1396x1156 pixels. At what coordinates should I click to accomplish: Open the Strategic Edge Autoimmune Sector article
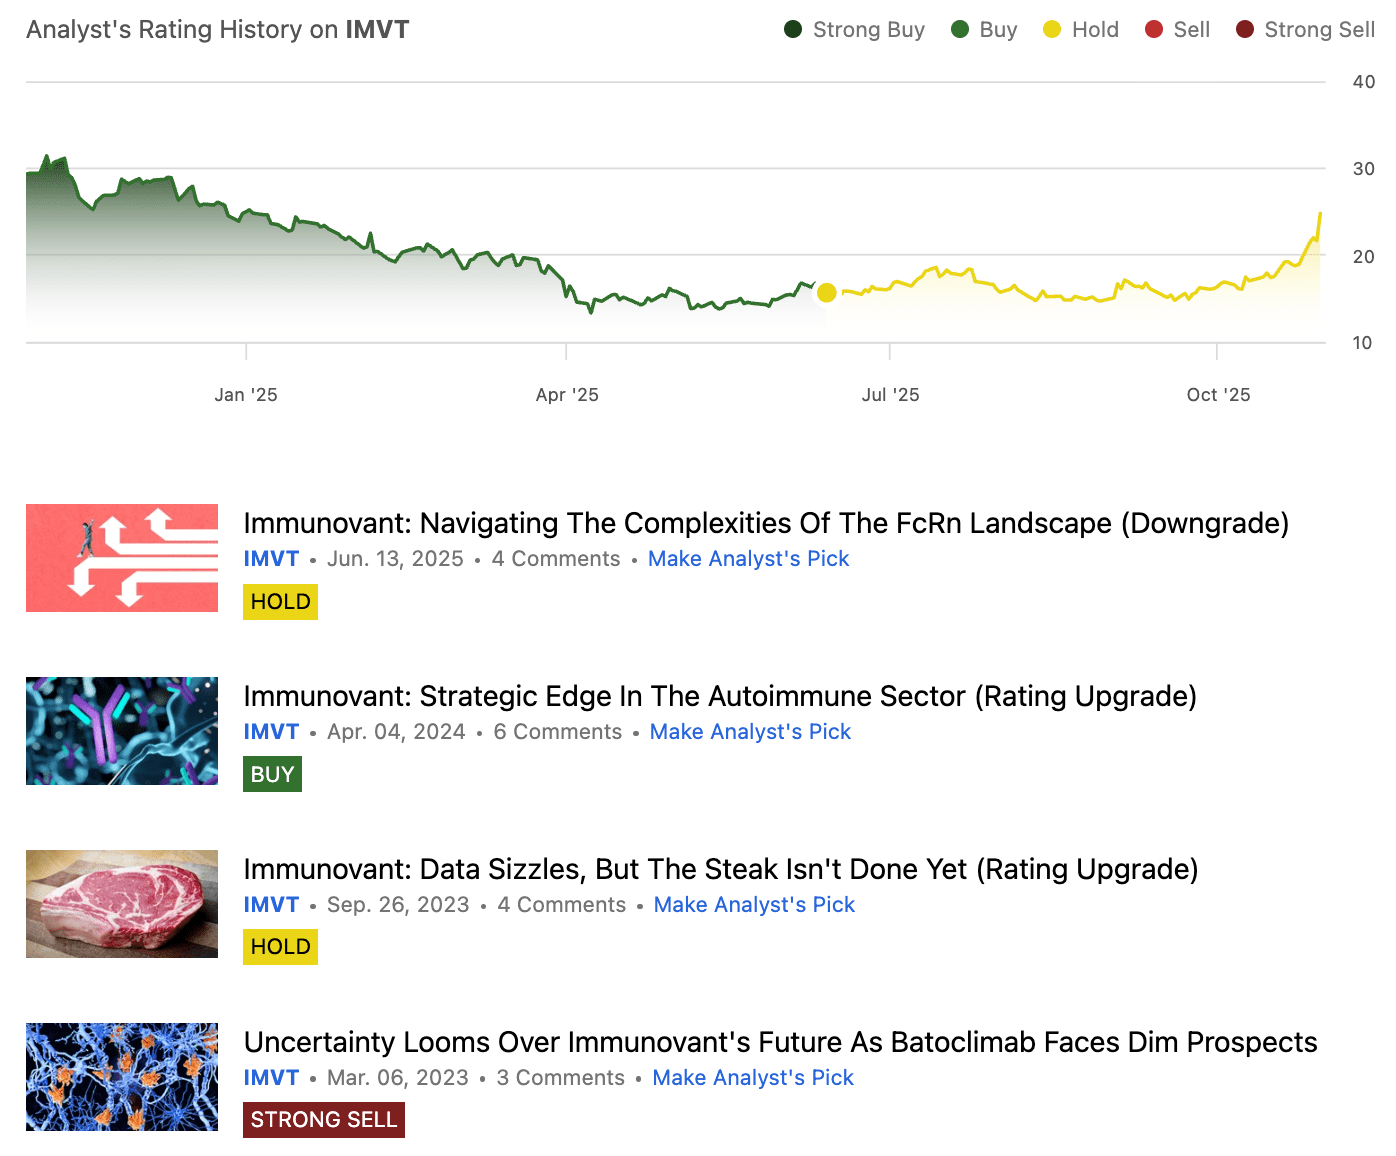click(720, 696)
